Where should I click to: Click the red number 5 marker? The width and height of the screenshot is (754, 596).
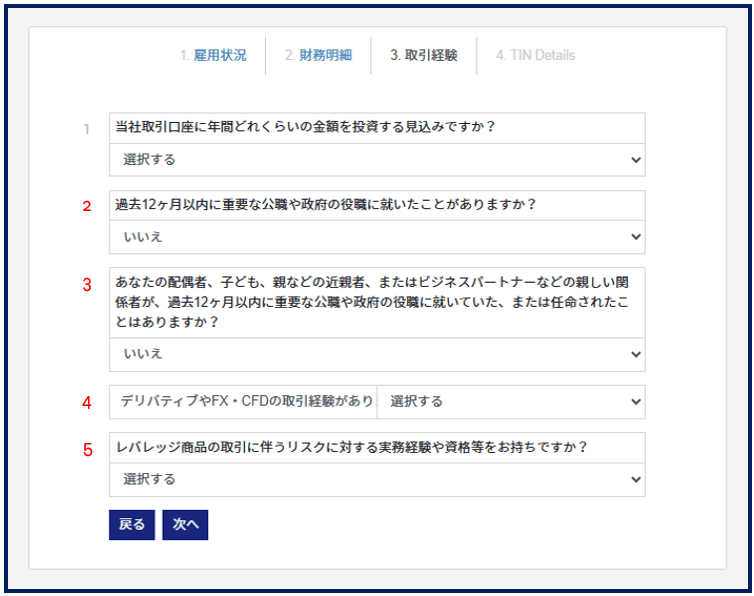[x=87, y=450]
